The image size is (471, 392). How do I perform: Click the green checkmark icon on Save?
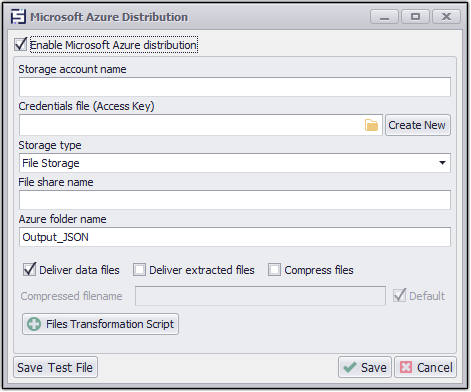click(x=350, y=368)
